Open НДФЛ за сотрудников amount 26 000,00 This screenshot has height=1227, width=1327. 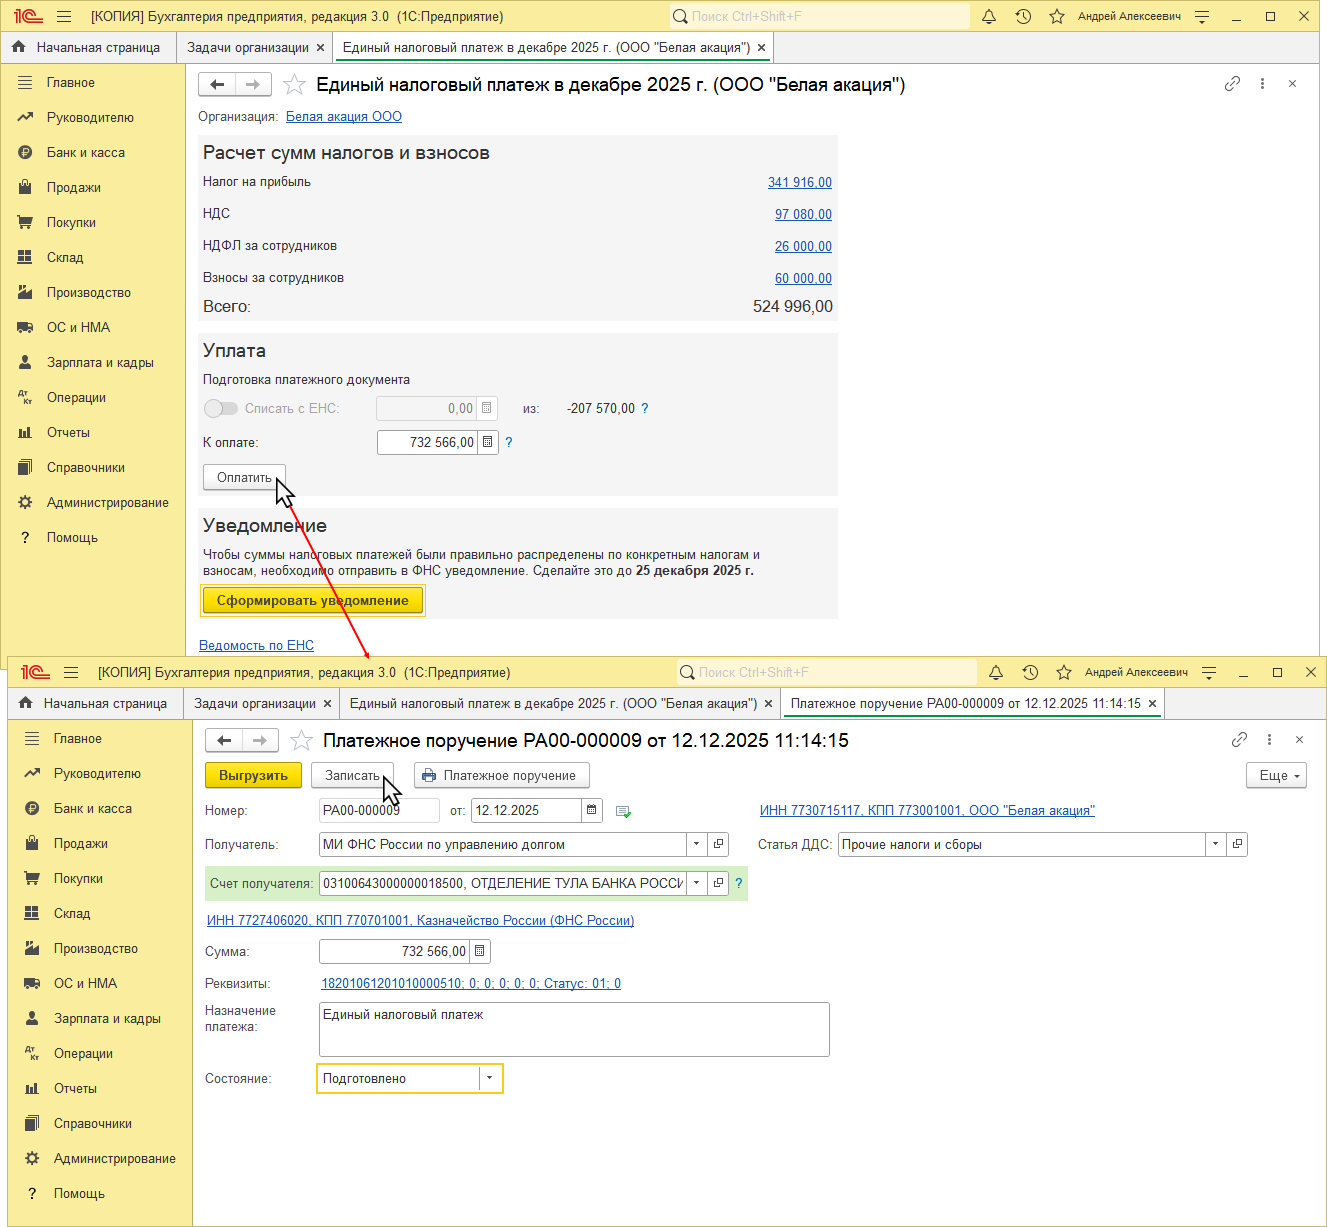pyautogui.click(x=803, y=246)
